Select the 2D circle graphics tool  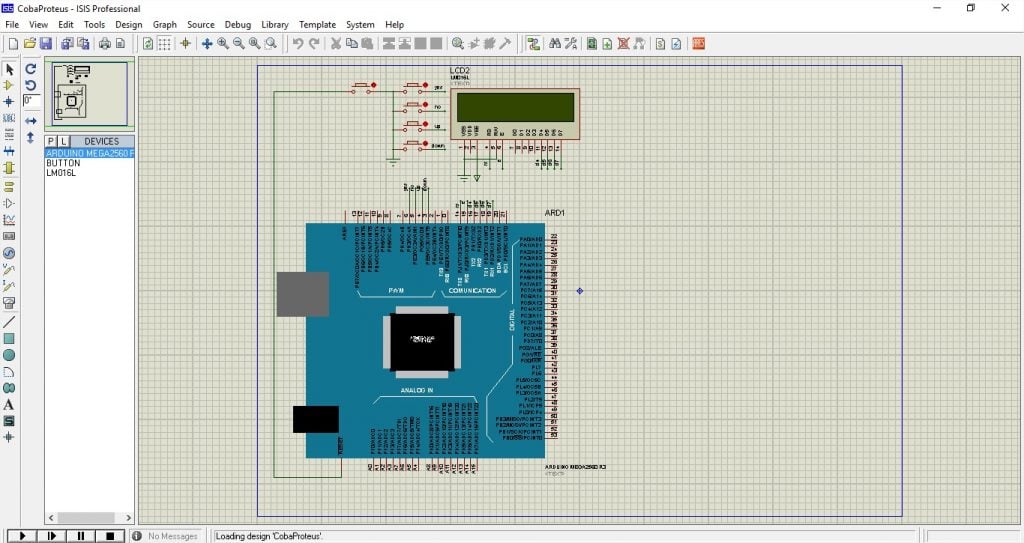tap(9, 355)
